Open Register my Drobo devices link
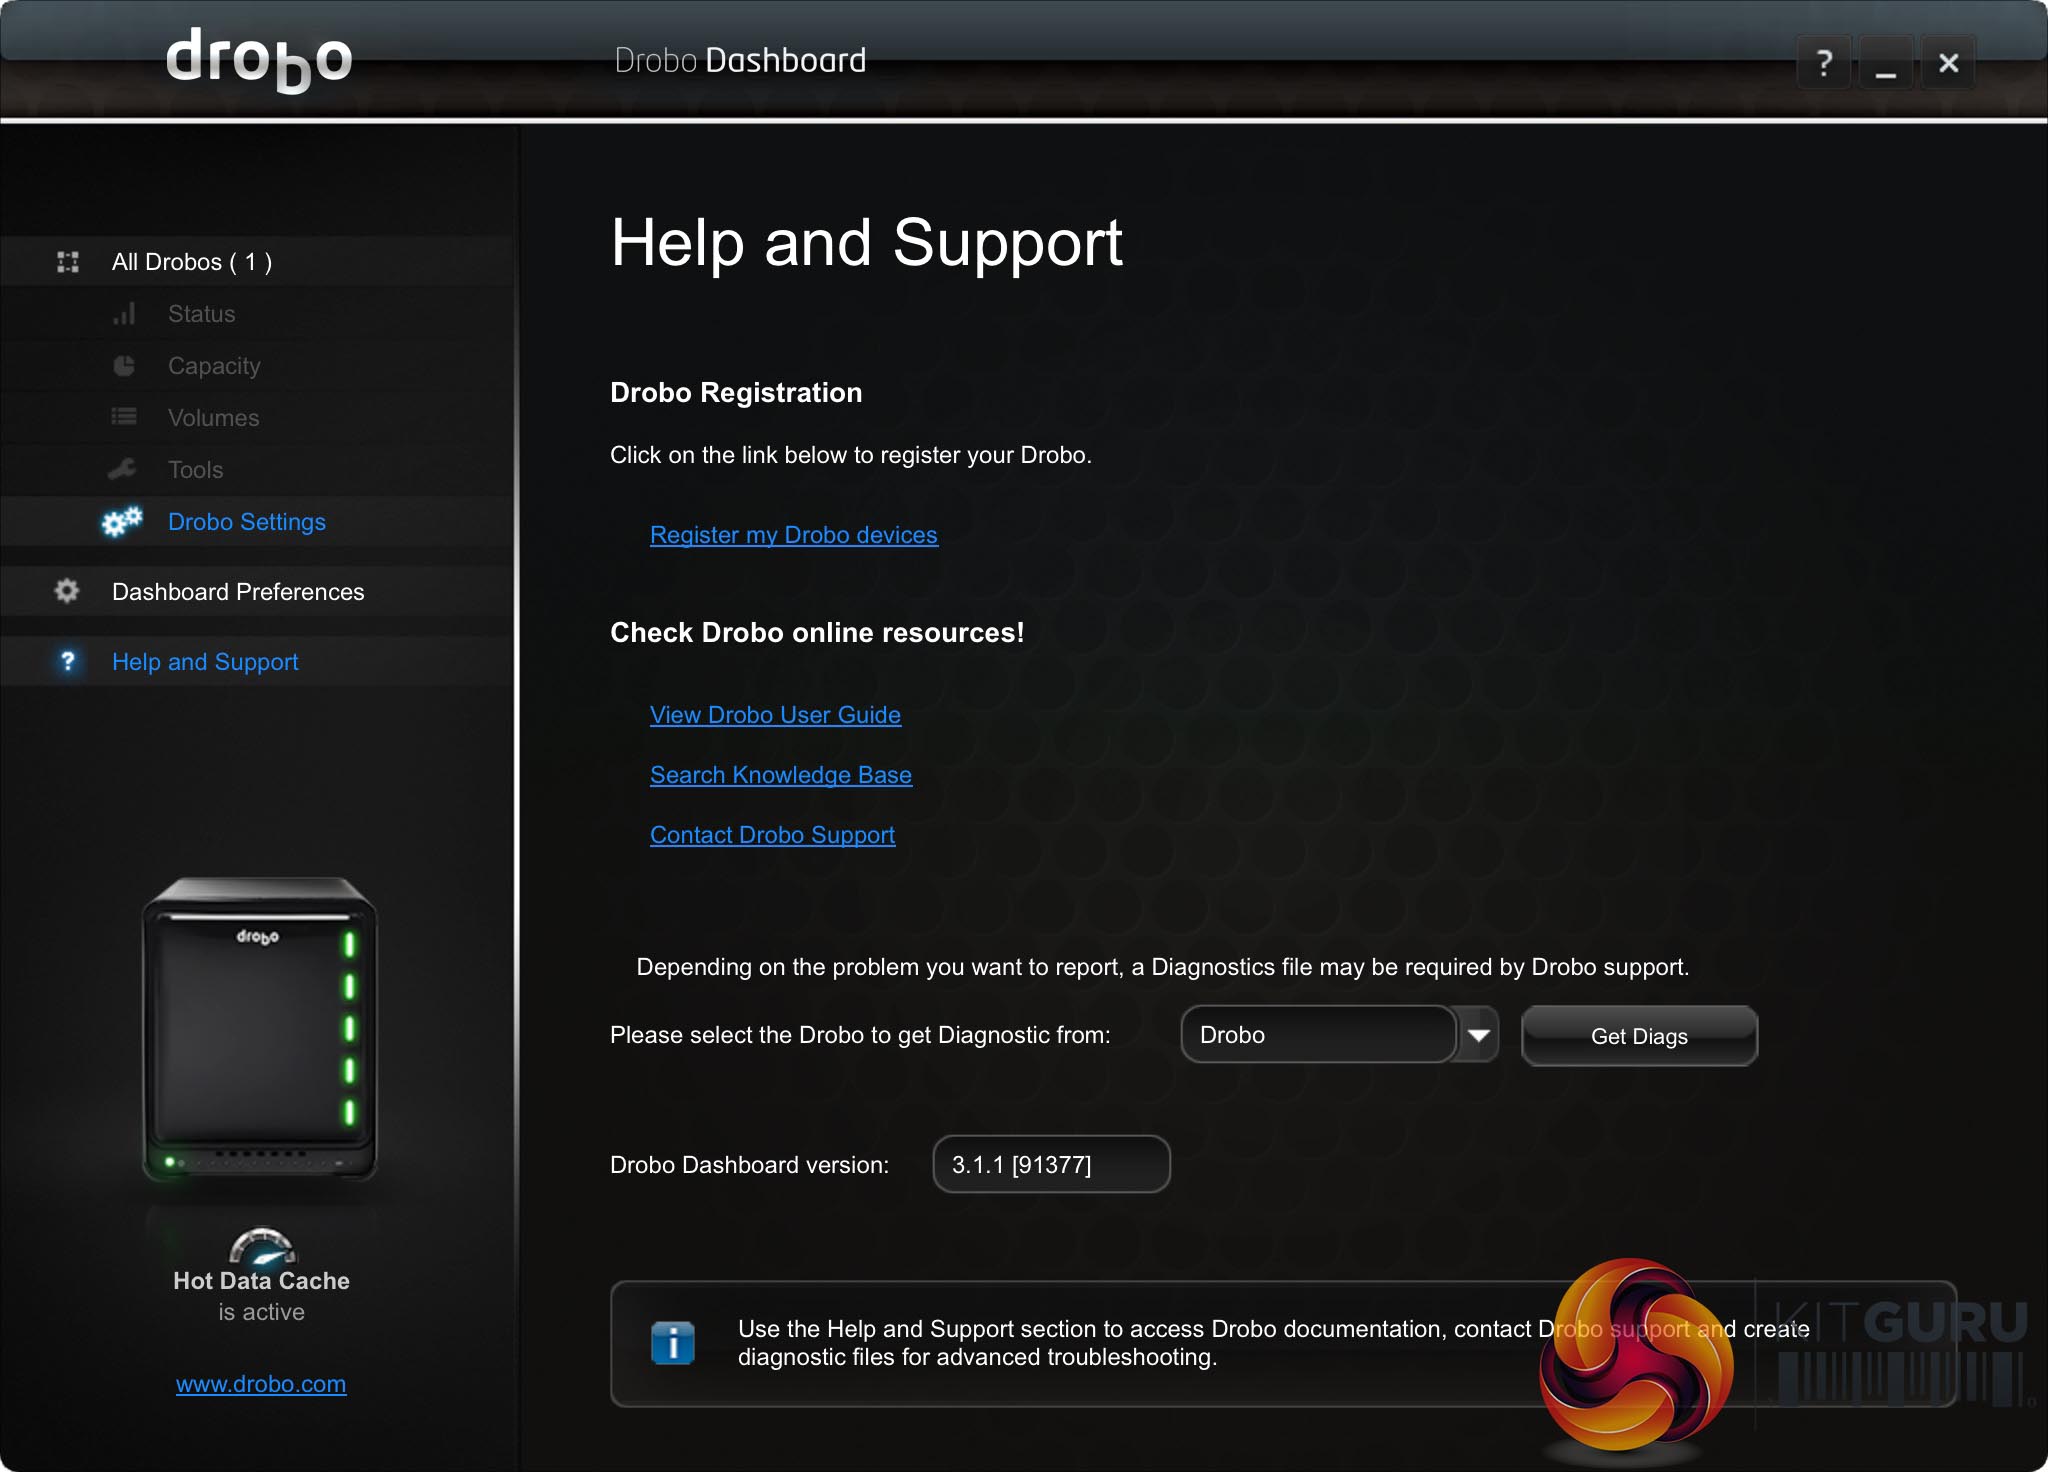2048x1472 pixels. pos(793,535)
